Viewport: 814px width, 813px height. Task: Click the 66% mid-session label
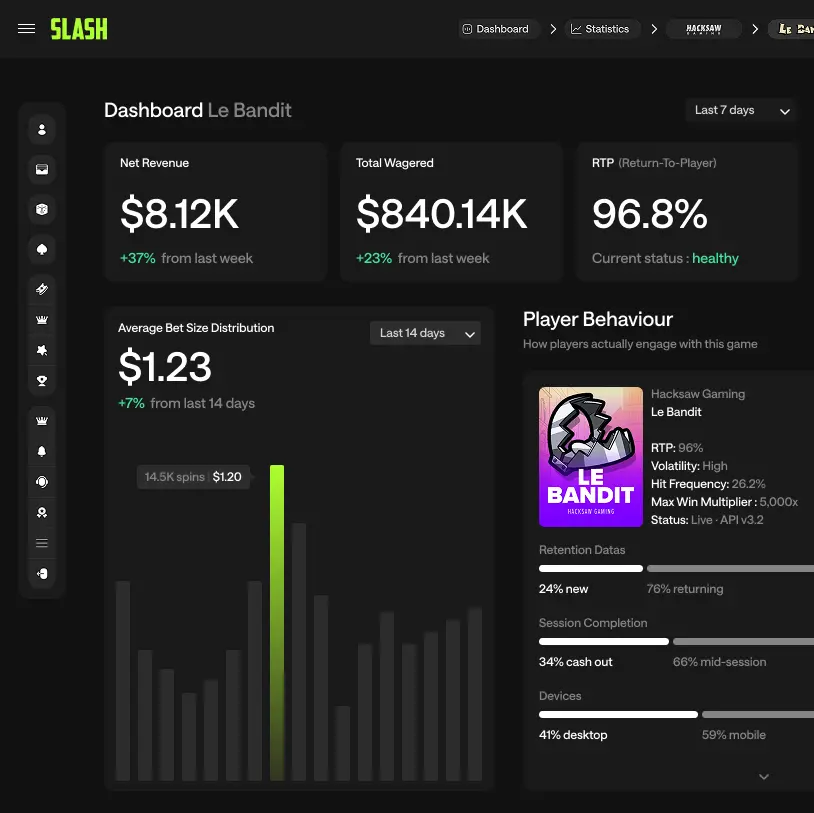click(720, 662)
